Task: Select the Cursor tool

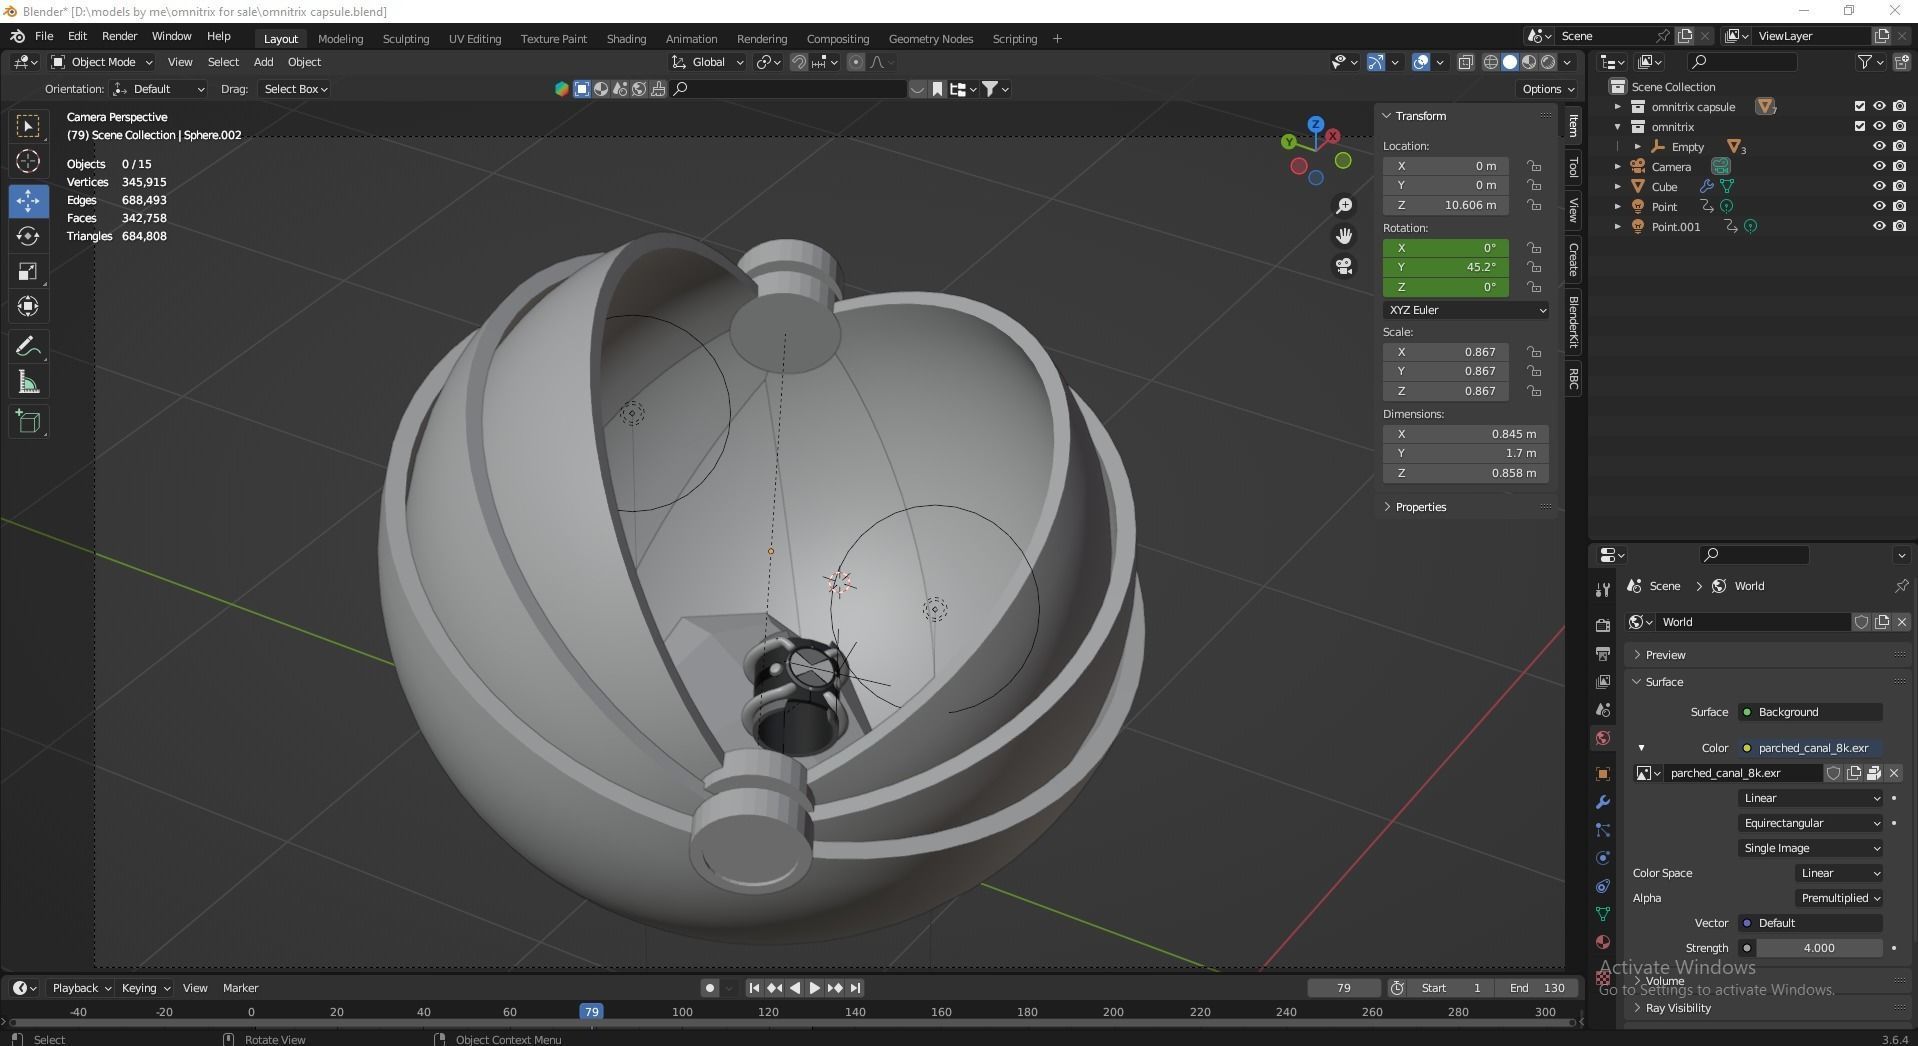Action: pos(28,161)
